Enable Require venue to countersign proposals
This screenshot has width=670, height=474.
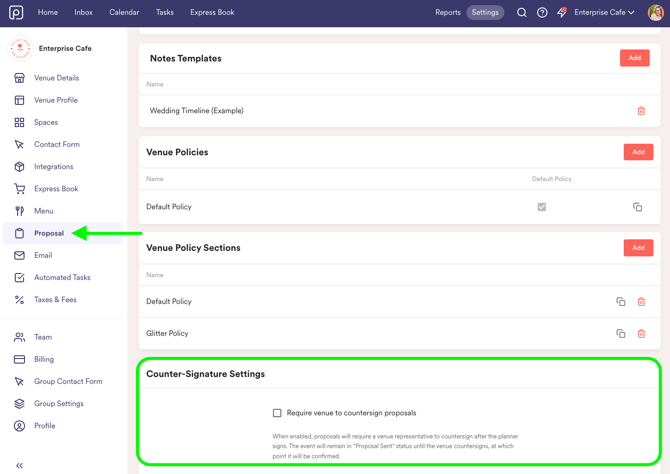(278, 413)
